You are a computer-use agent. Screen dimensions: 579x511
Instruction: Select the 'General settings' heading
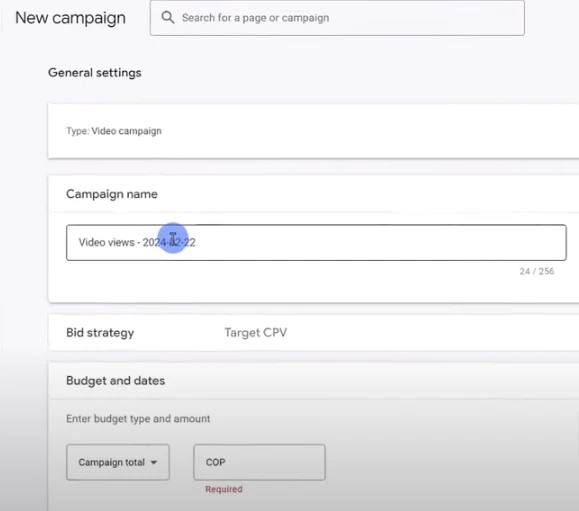[95, 73]
